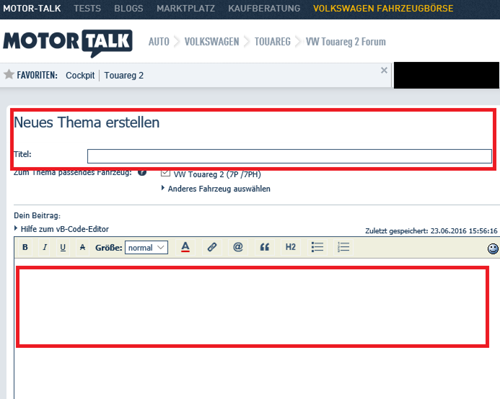Go to MARKTPLATZ in top navigation
Image resolution: width=500 pixels, height=399 pixels.
click(186, 8)
